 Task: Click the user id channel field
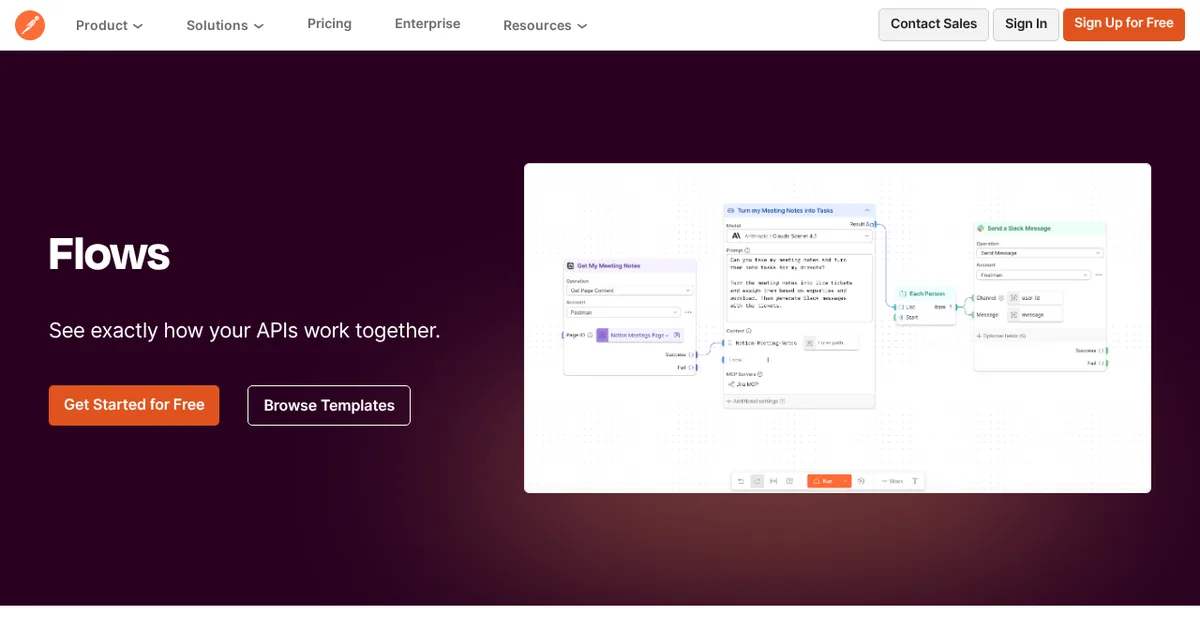[x=1035, y=298]
